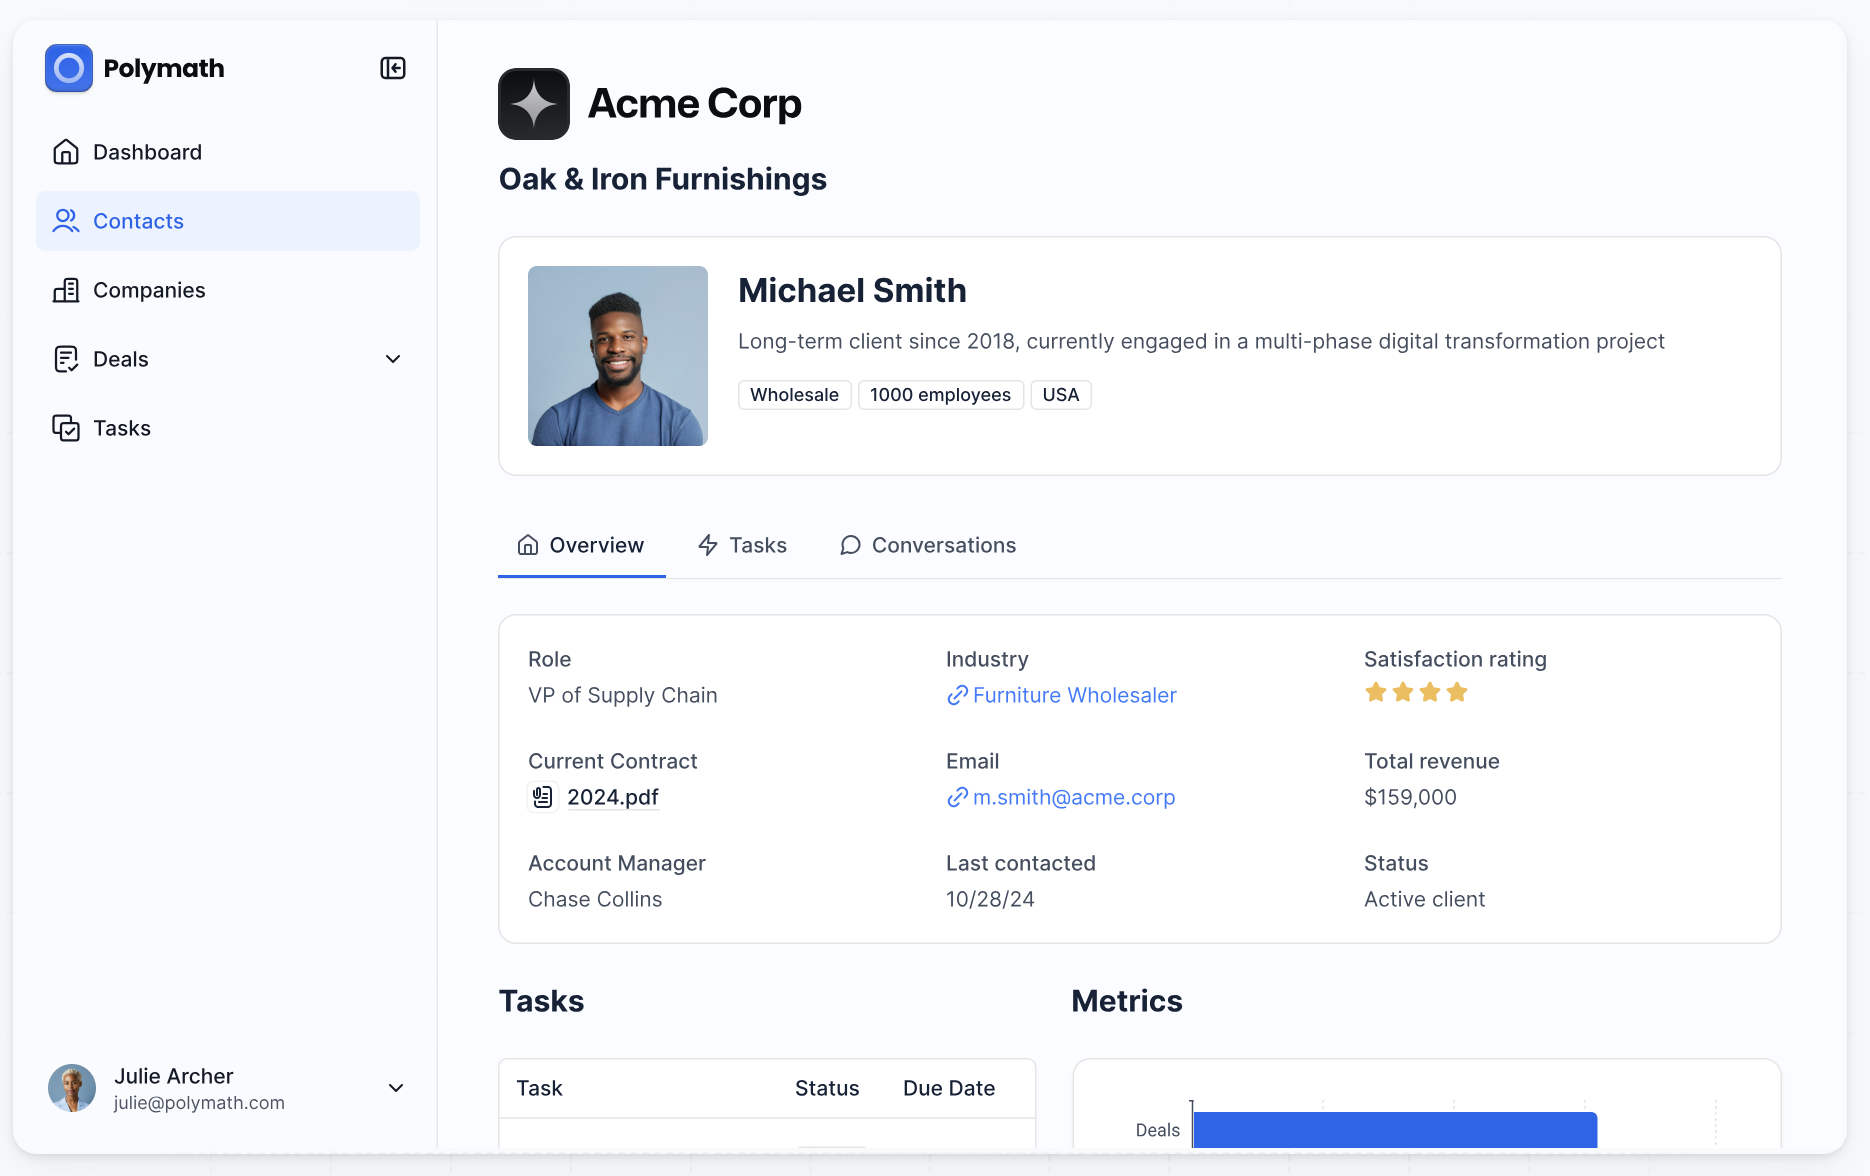This screenshot has height=1176, width=1870.
Task: Click Michael Smith's profile photo
Action: coord(618,356)
